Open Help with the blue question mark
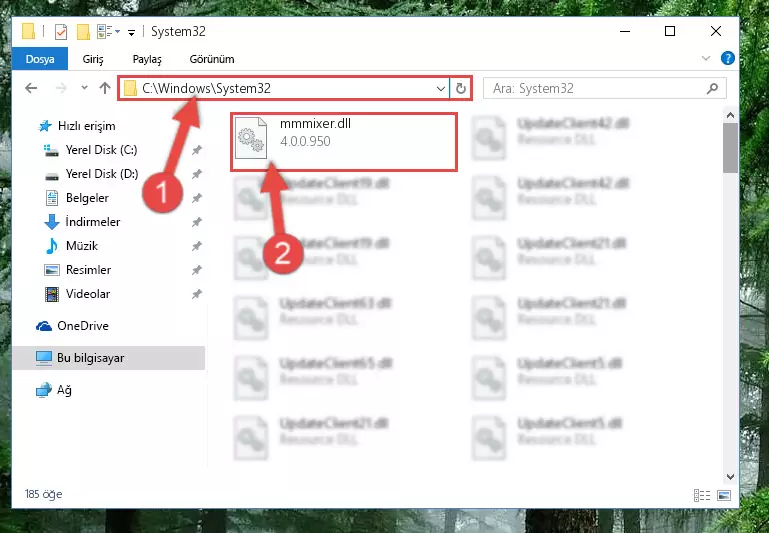Image resolution: width=769 pixels, height=533 pixels. [728, 58]
